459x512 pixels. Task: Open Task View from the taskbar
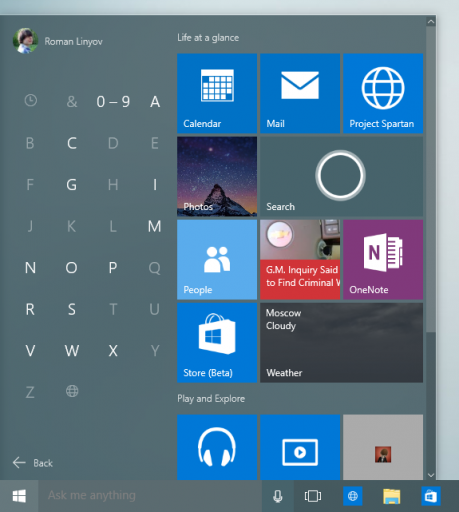tap(313, 496)
